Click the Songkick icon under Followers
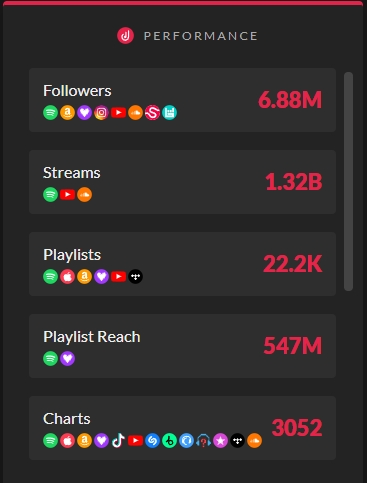Image resolution: width=367 pixels, height=483 pixels. [152, 113]
